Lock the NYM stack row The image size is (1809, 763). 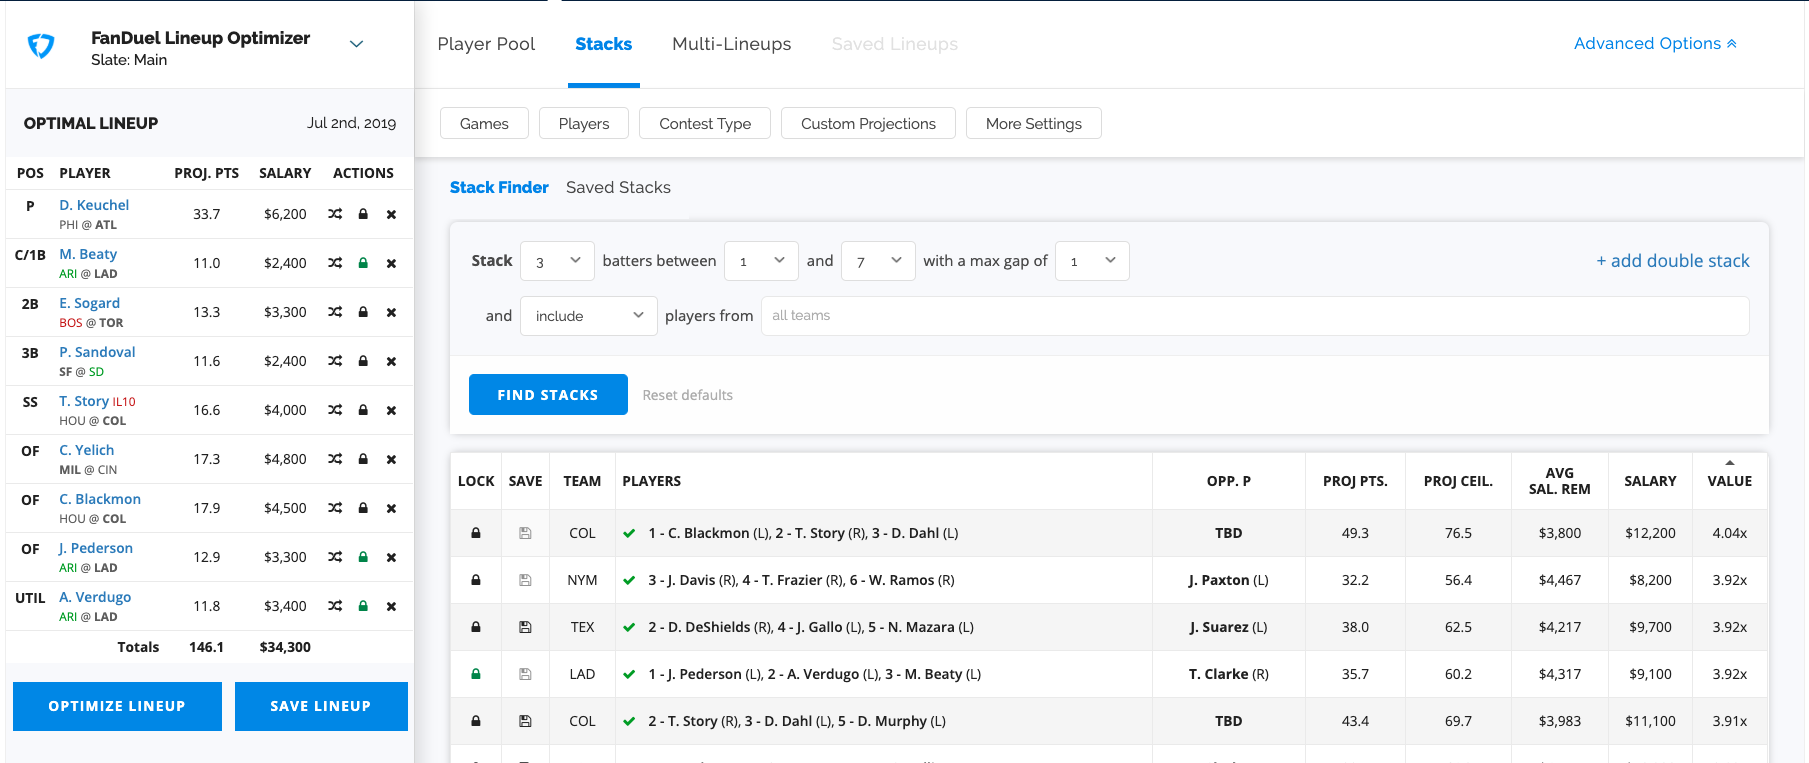pyautogui.click(x=476, y=580)
